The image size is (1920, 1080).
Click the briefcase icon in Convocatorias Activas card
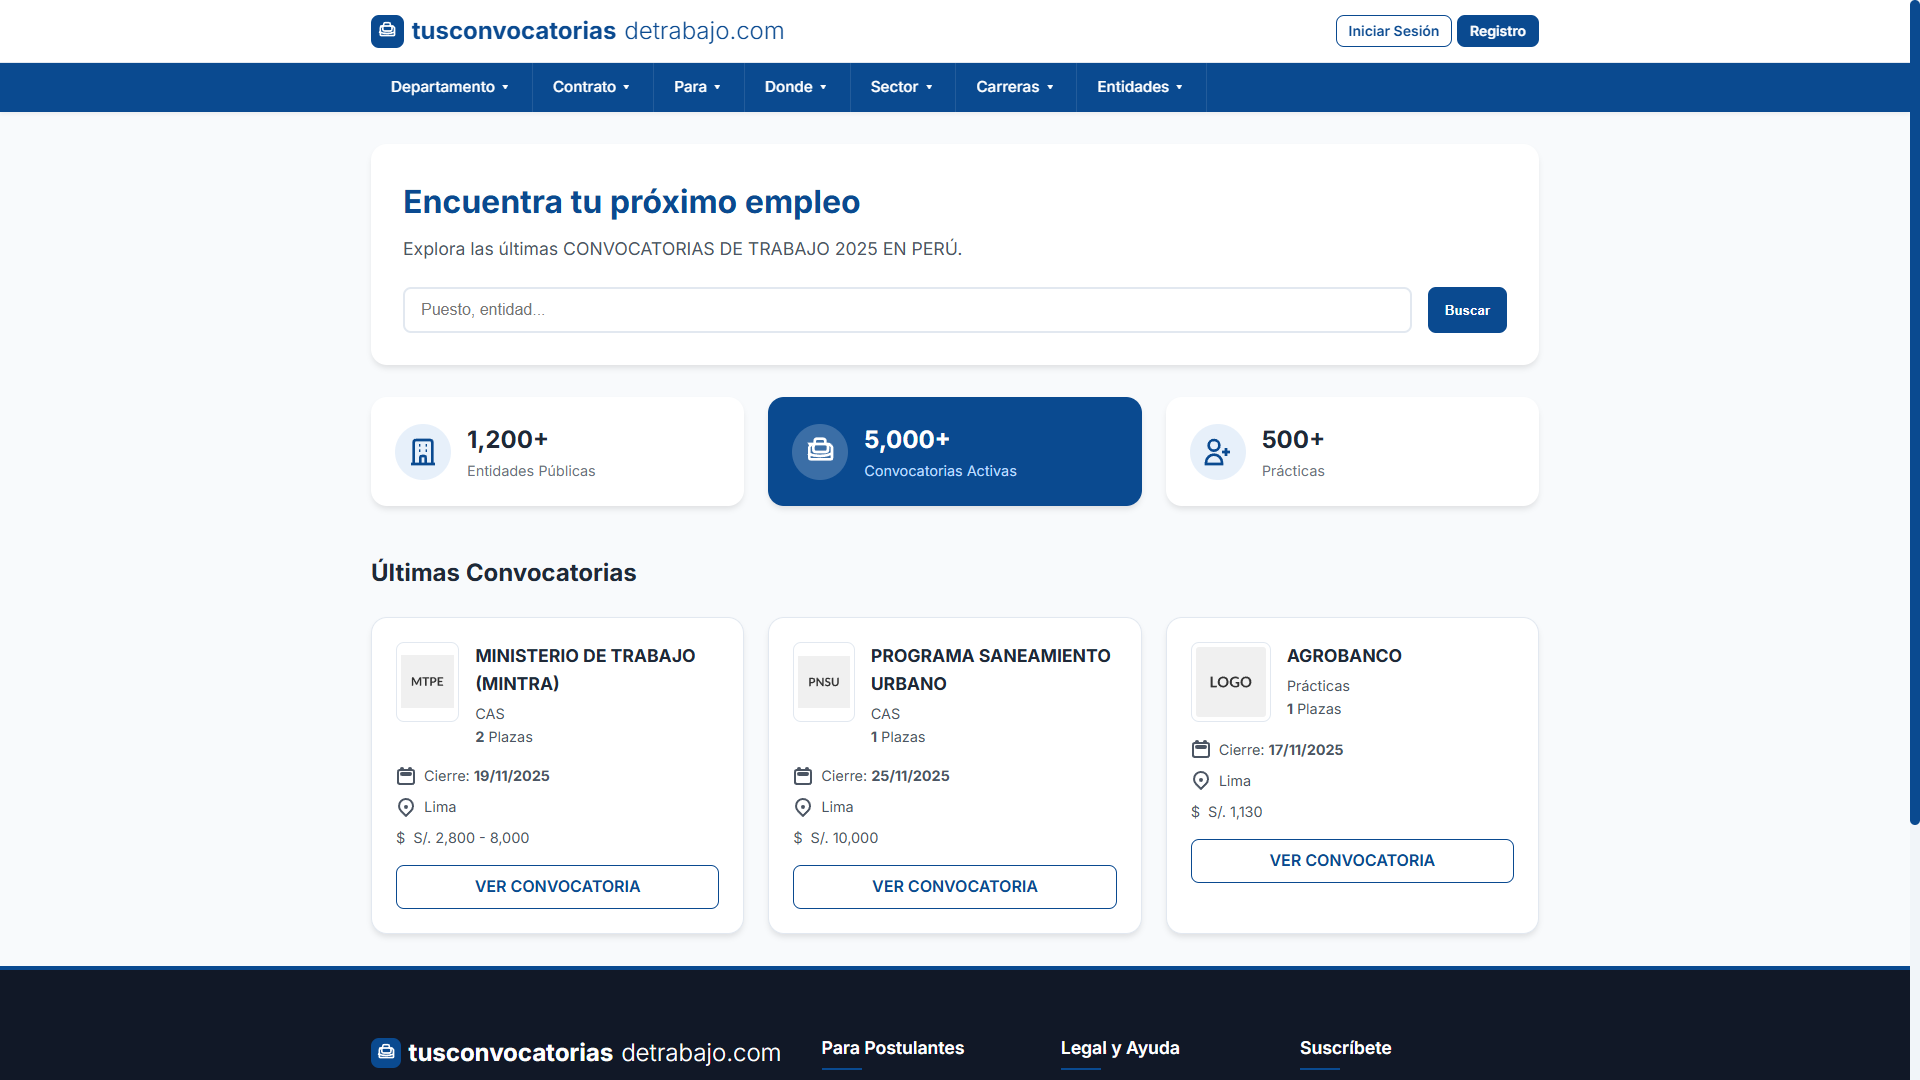point(820,452)
